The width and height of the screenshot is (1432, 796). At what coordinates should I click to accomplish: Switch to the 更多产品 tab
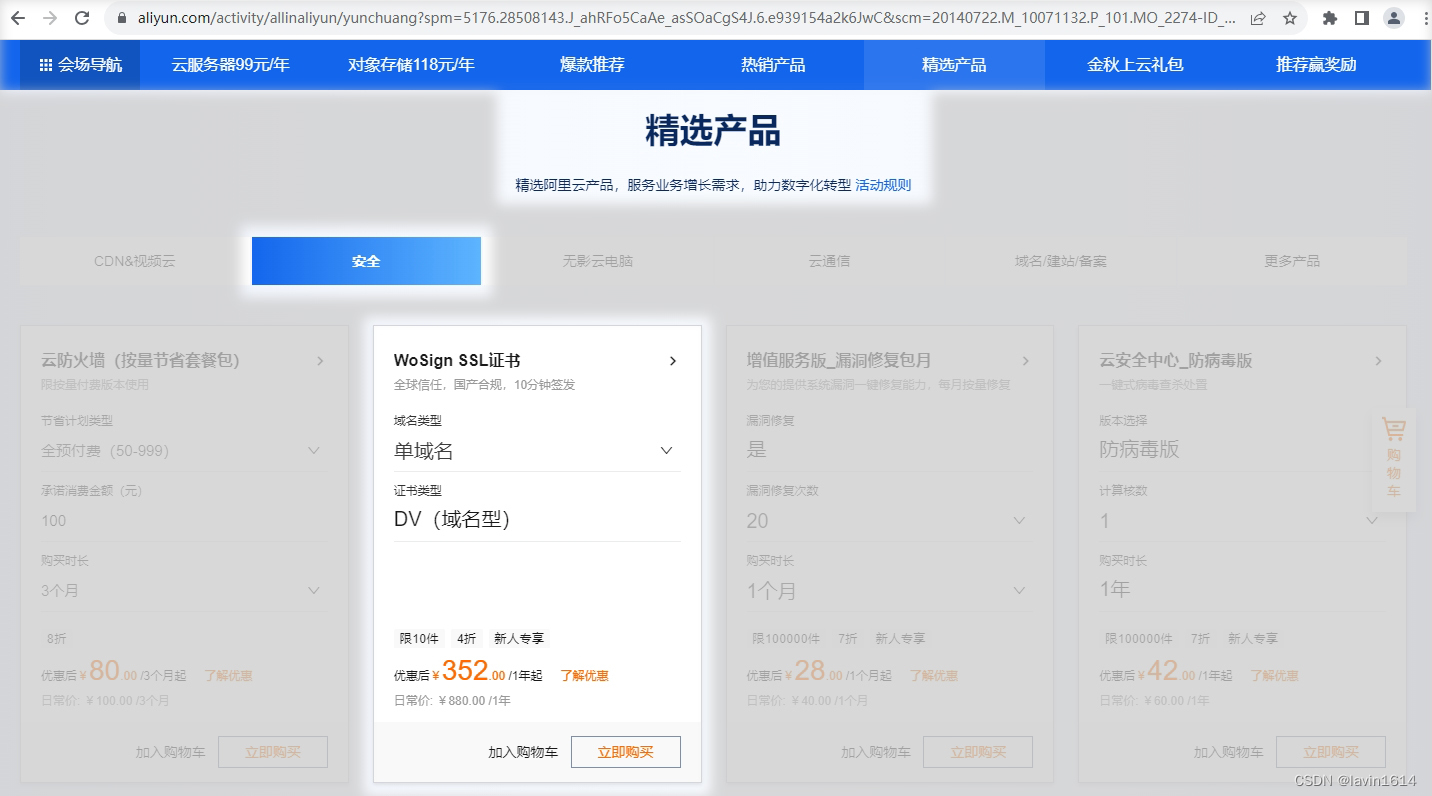(x=1292, y=261)
